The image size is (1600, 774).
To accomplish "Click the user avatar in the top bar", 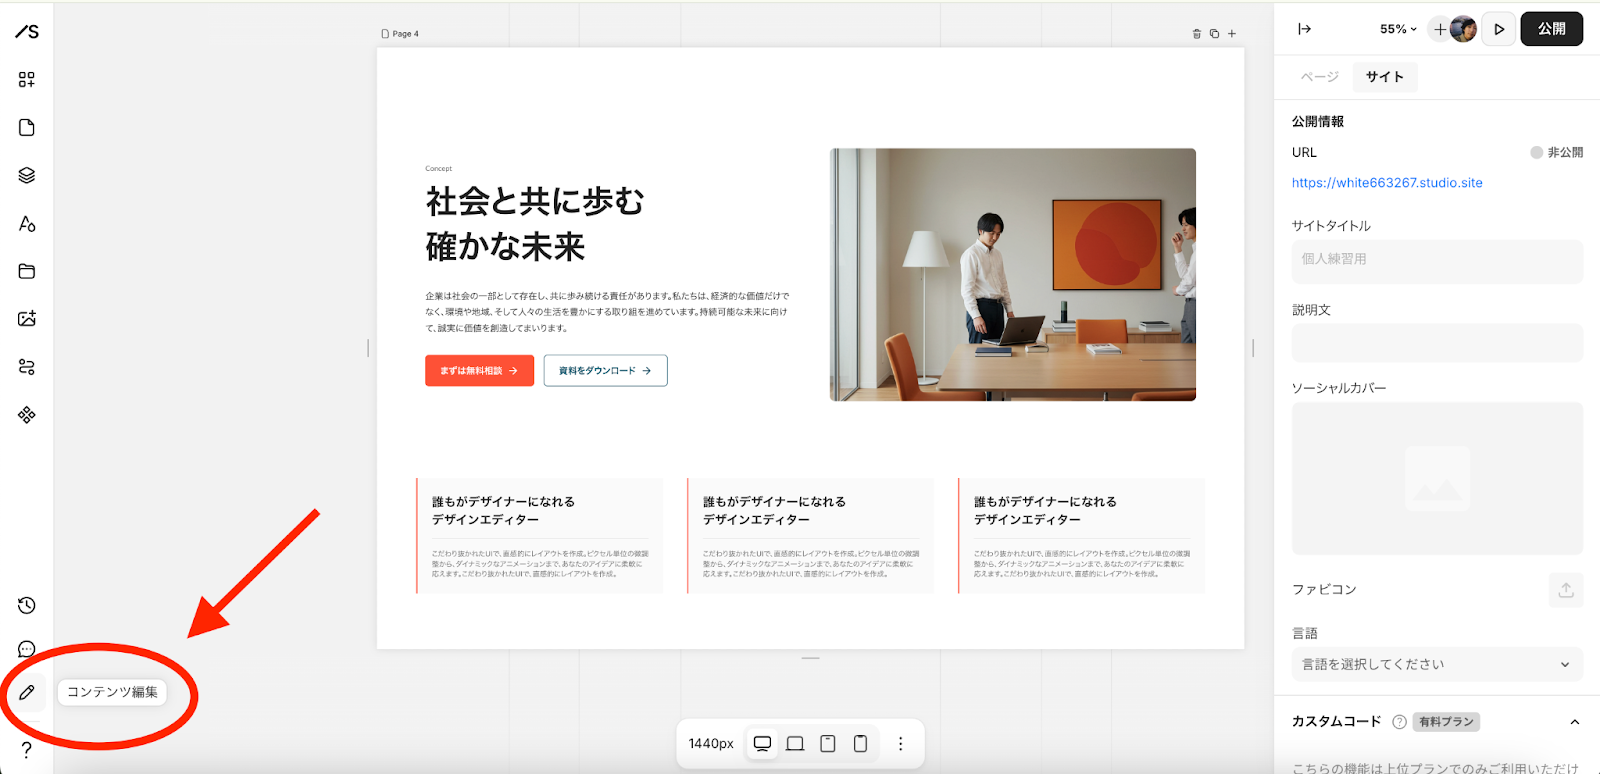I will click(x=1463, y=29).
